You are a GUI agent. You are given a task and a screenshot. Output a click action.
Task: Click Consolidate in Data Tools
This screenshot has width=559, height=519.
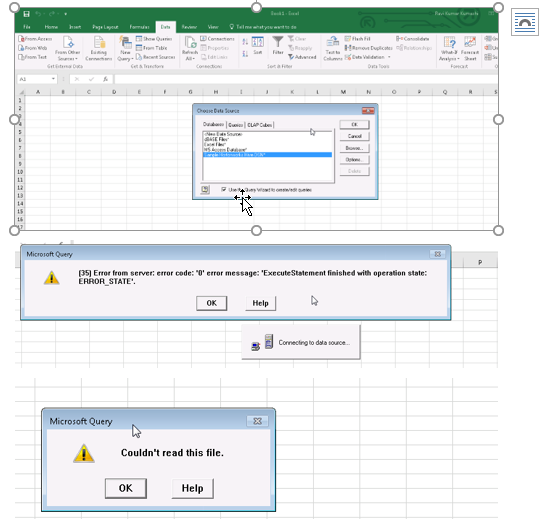tap(412, 39)
